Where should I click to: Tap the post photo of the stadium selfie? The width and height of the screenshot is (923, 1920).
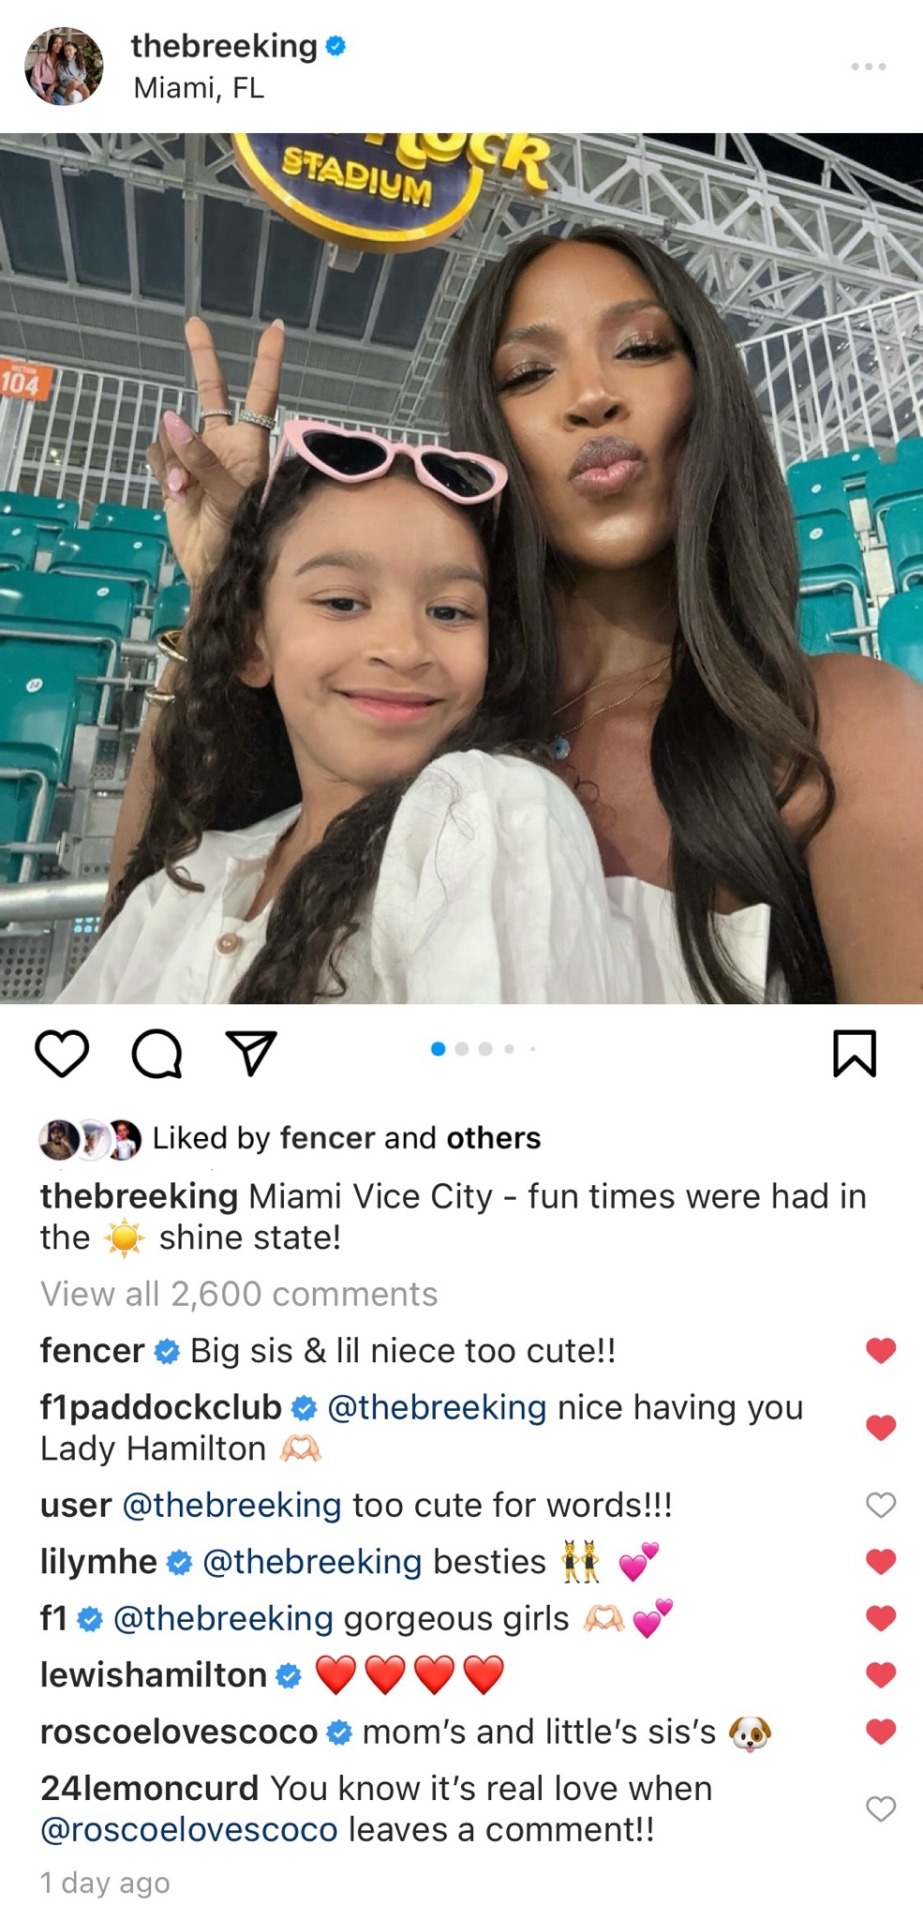[461, 568]
